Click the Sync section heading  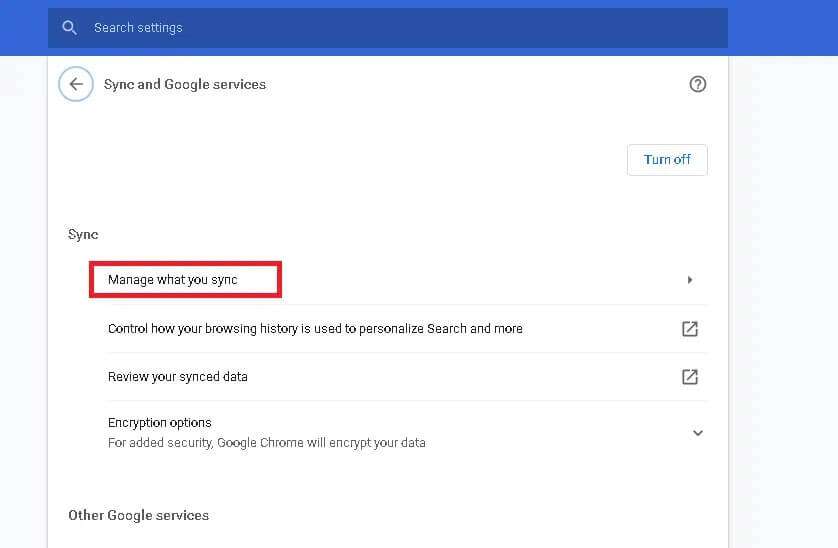(83, 235)
